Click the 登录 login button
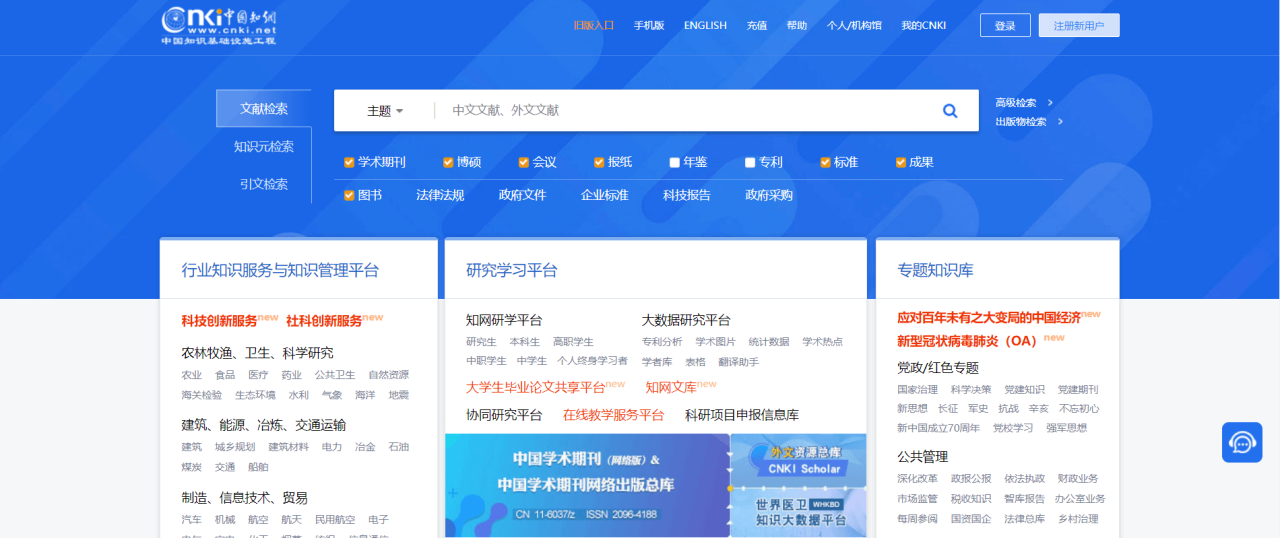The image size is (1280, 538). click(x=1005, y=26)
